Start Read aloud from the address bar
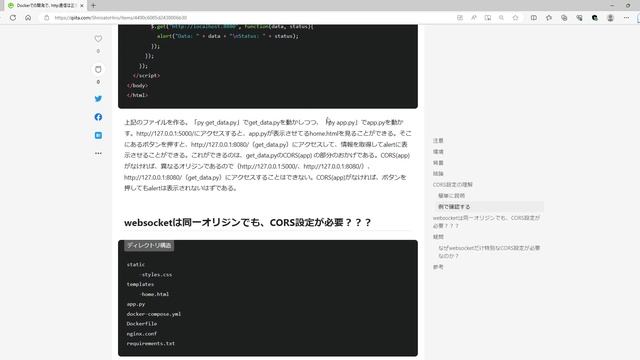Screen dimensions: 640x360 473,18
